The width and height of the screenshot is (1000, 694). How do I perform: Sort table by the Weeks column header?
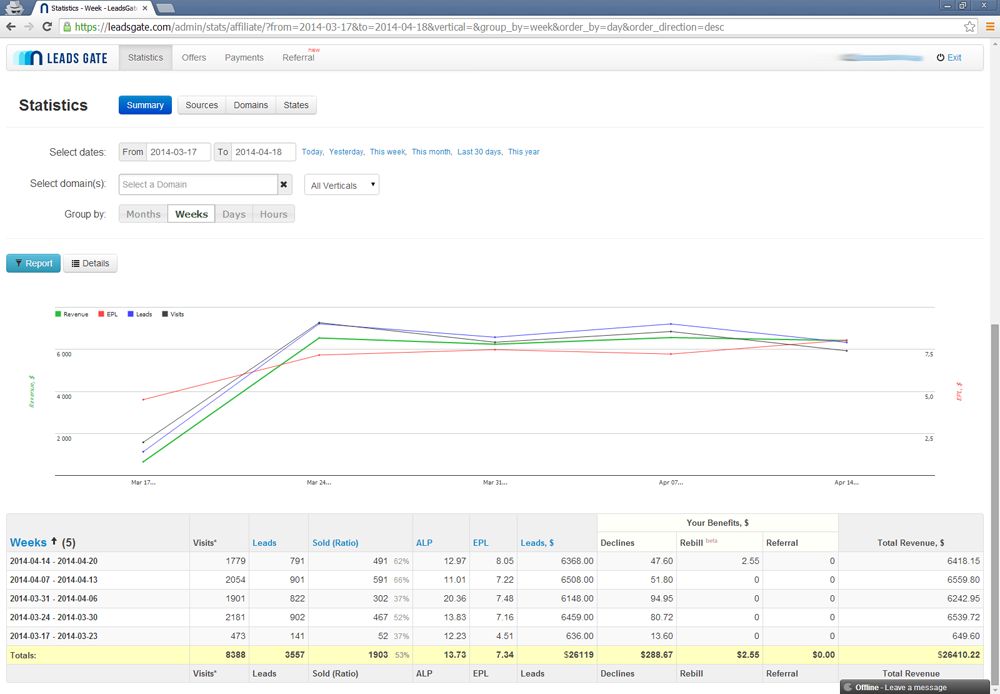(28, 543)
